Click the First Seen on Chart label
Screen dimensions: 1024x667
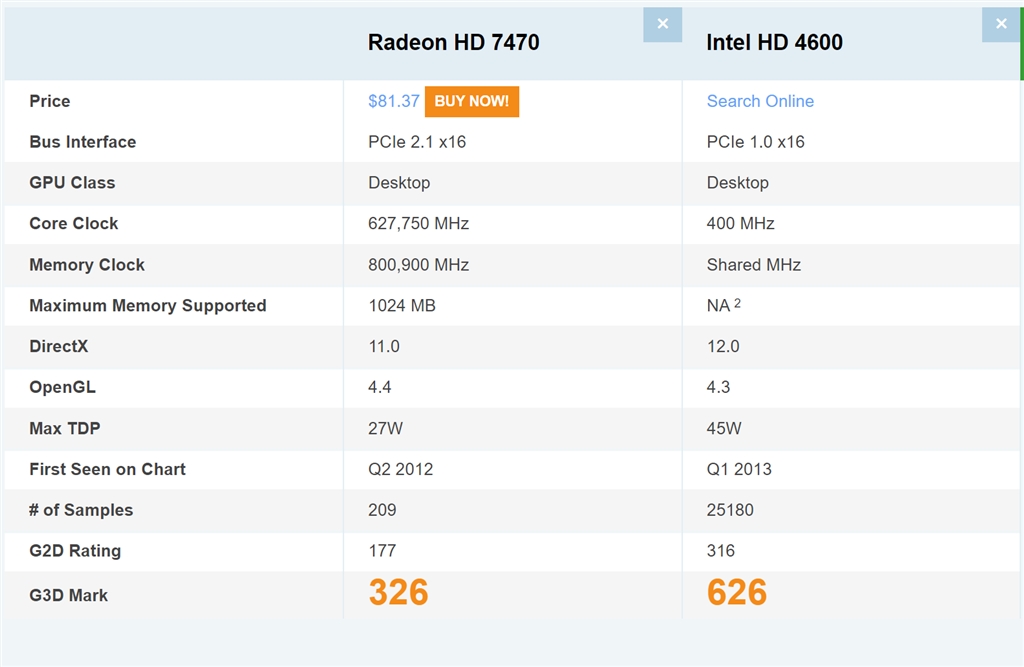108,469
